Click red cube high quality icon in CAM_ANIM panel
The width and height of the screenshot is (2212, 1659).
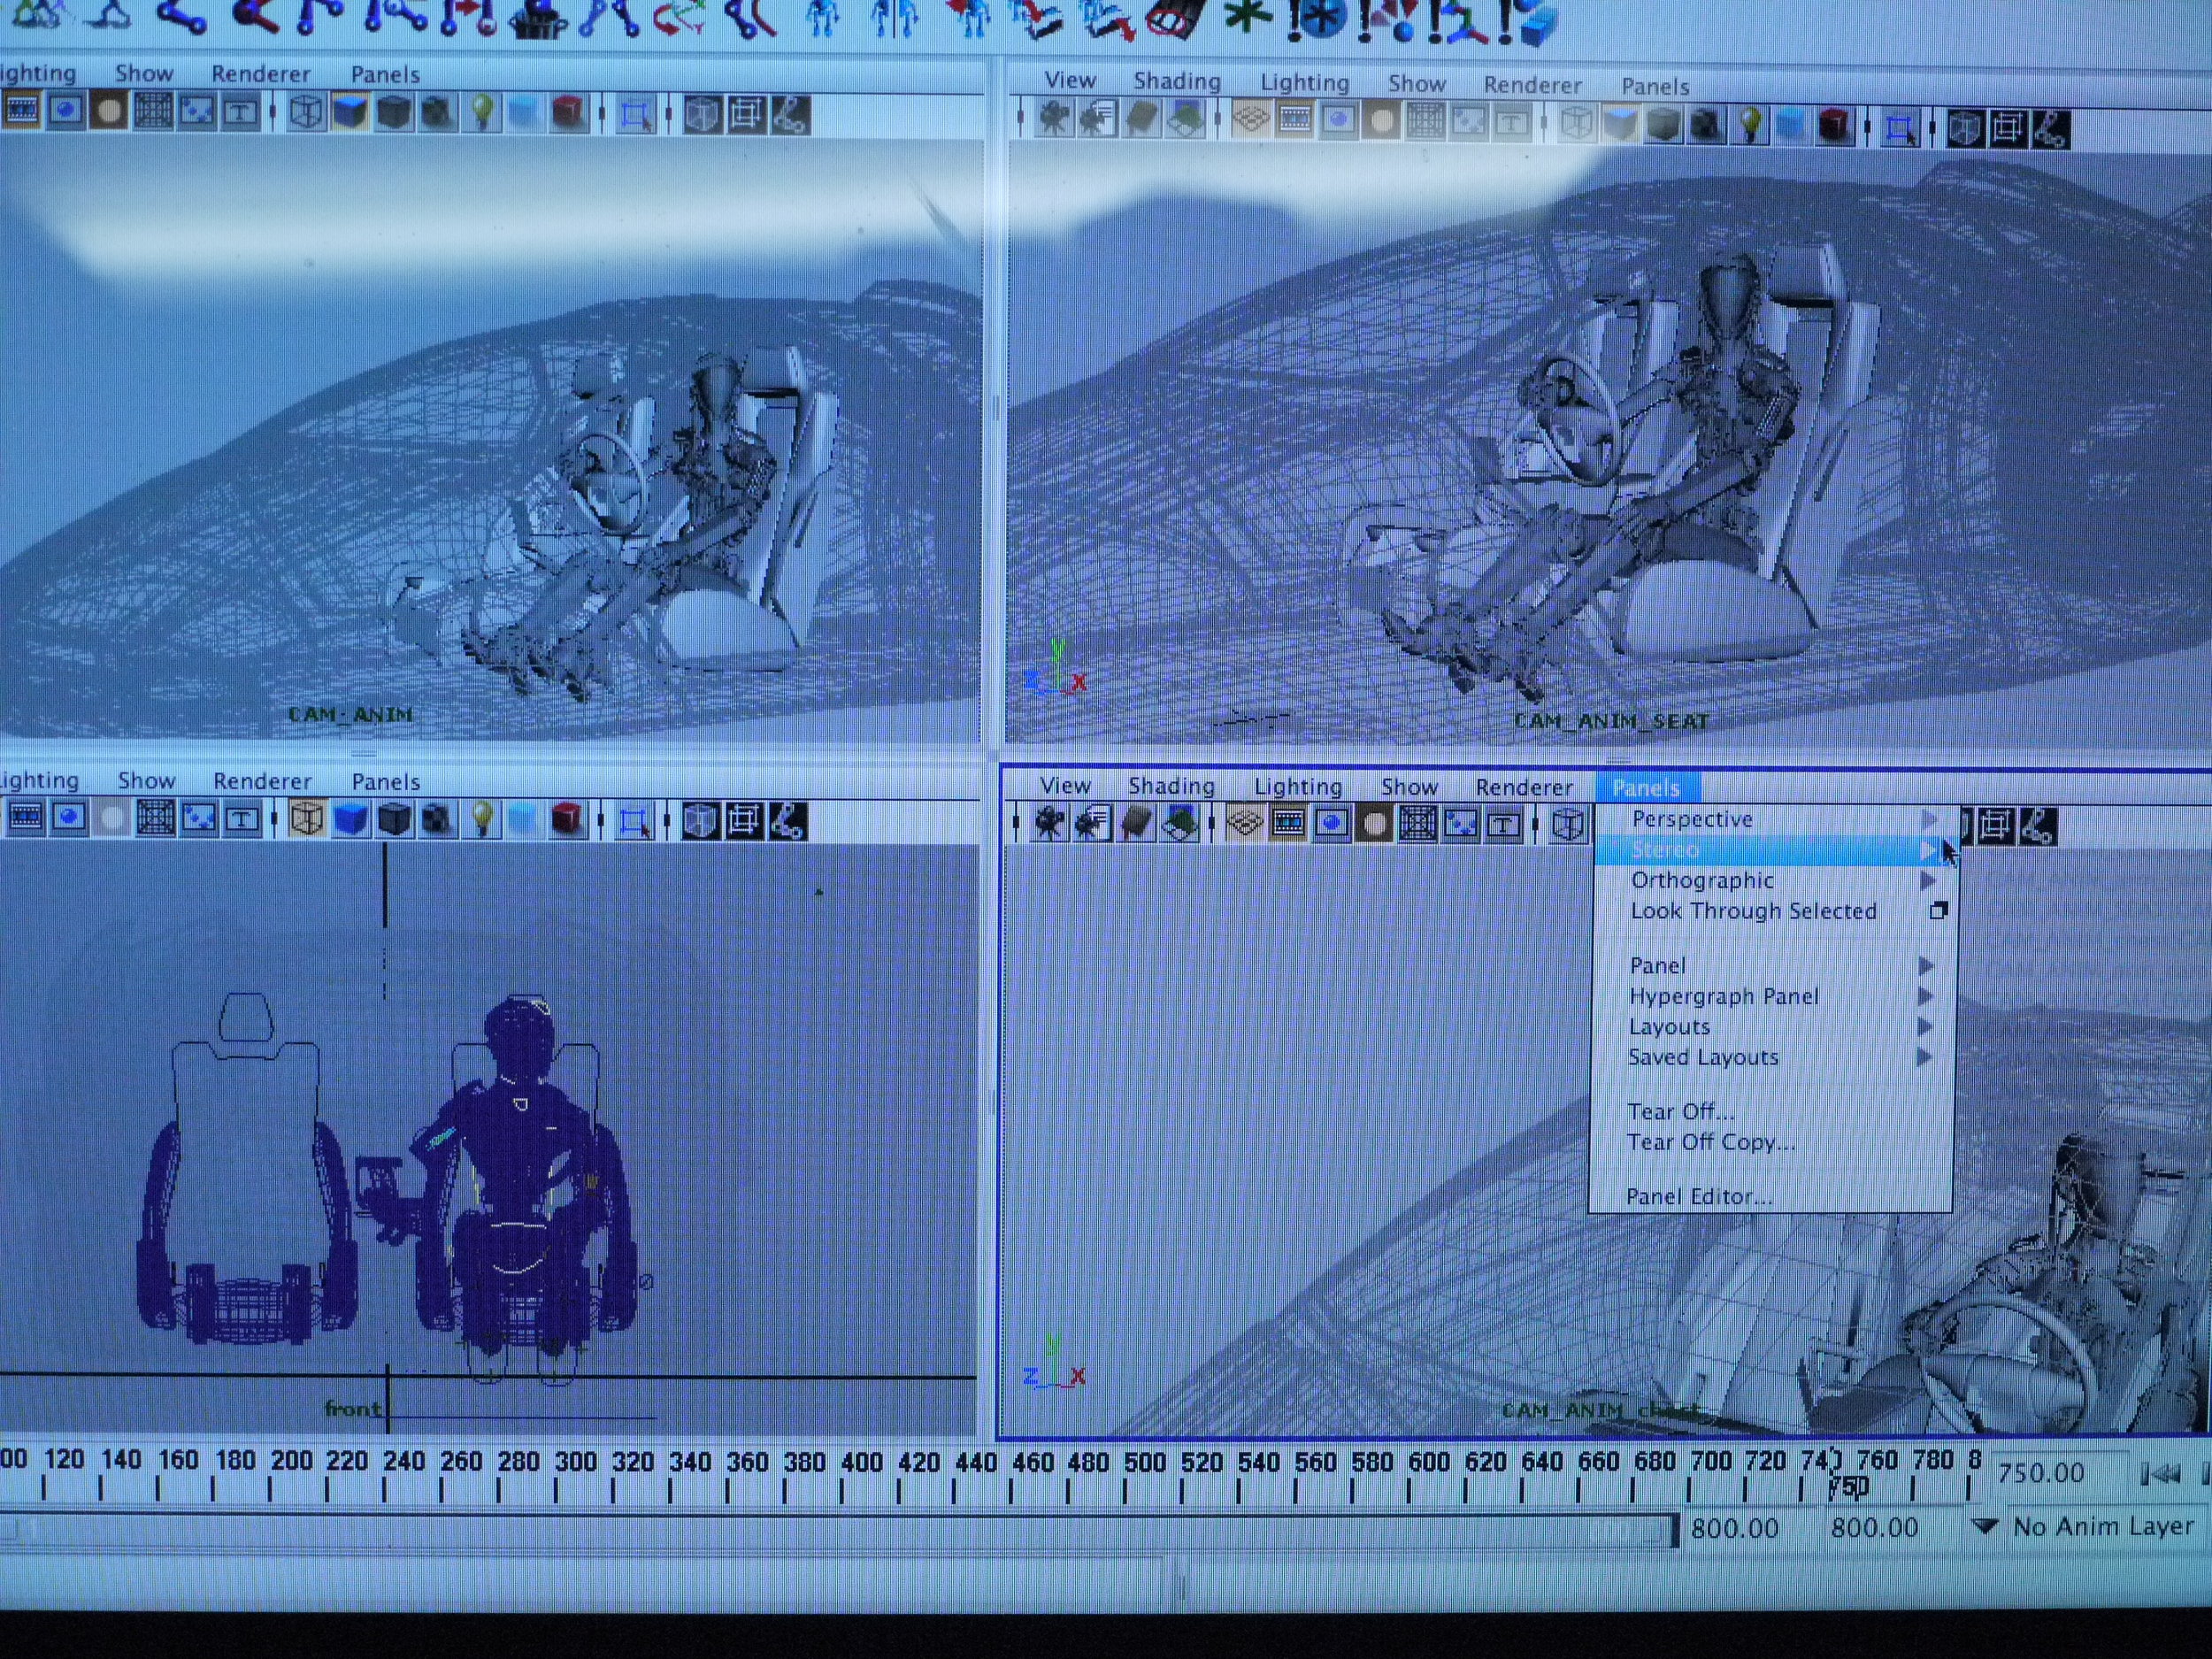point(568,114)
